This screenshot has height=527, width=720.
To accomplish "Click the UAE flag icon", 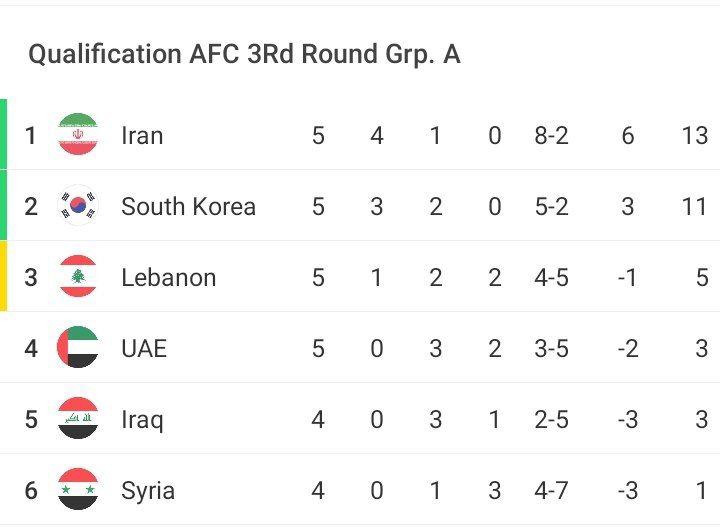I will [x=78, y=348].
